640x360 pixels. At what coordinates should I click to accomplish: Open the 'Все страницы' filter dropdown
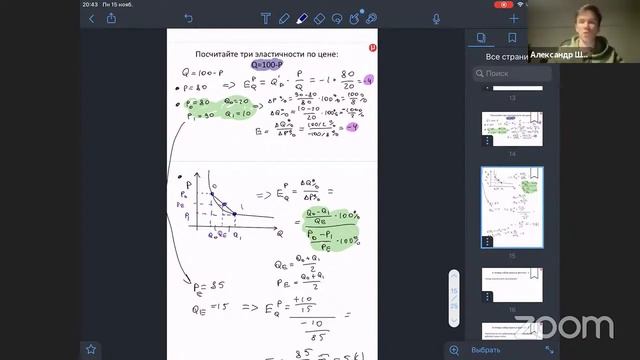[506, 57]
